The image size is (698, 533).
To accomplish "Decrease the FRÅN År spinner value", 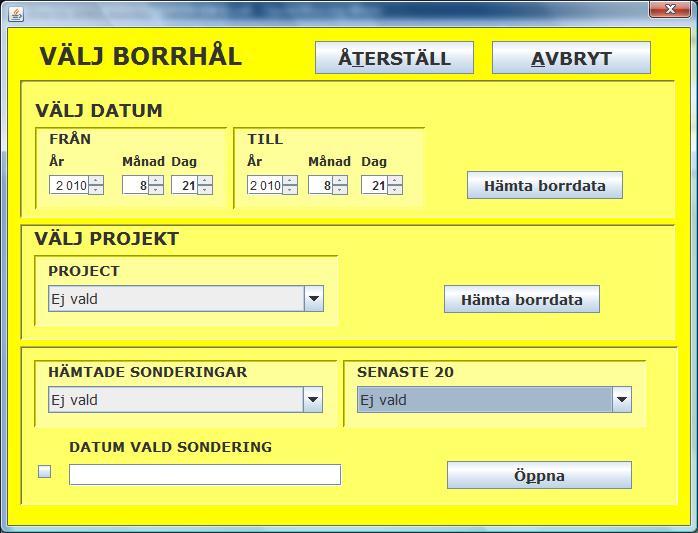I will [x=96, y=190].
